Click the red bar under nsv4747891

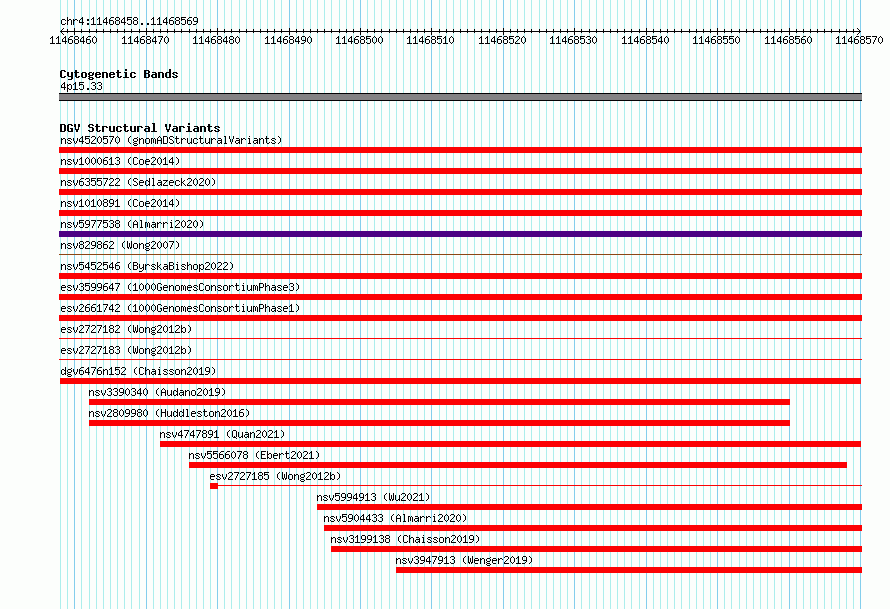coord(511,444)
